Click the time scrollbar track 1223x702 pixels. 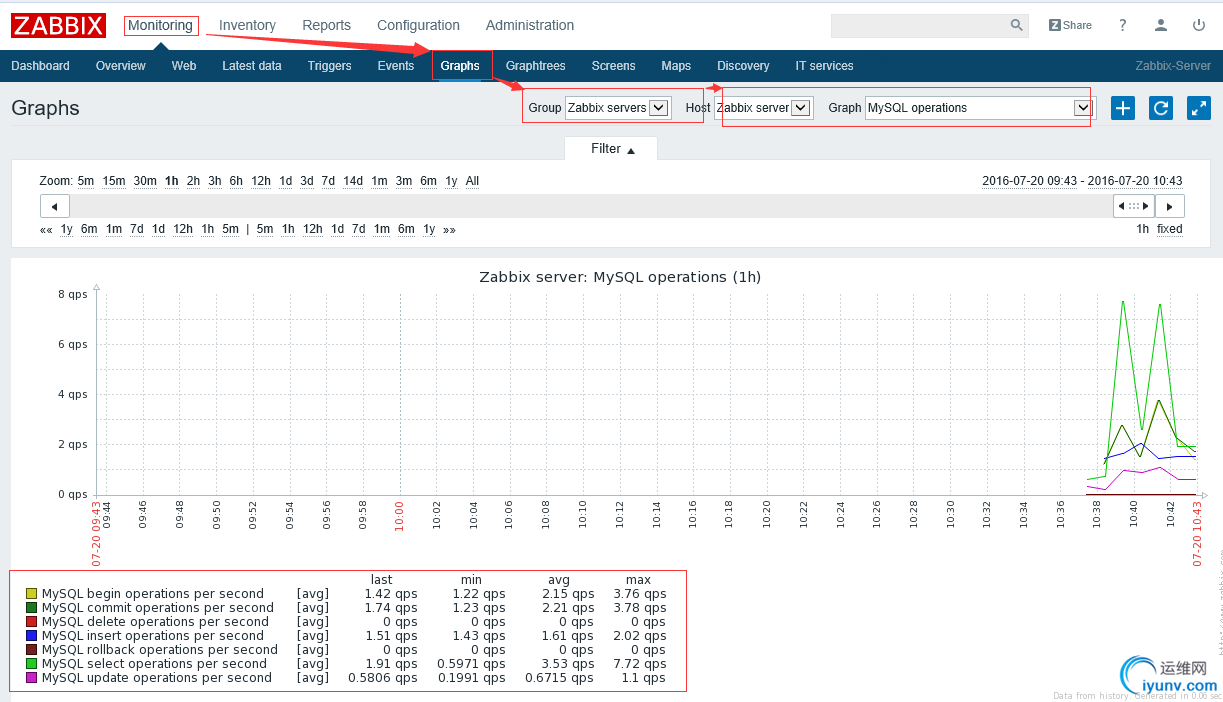tap(590, 206)
